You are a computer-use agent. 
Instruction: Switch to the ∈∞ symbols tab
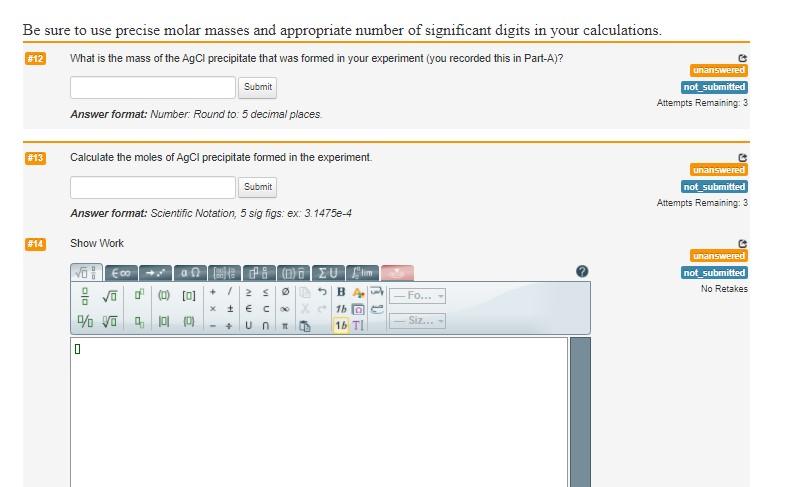pyautogui.click(x=121, y=273)
